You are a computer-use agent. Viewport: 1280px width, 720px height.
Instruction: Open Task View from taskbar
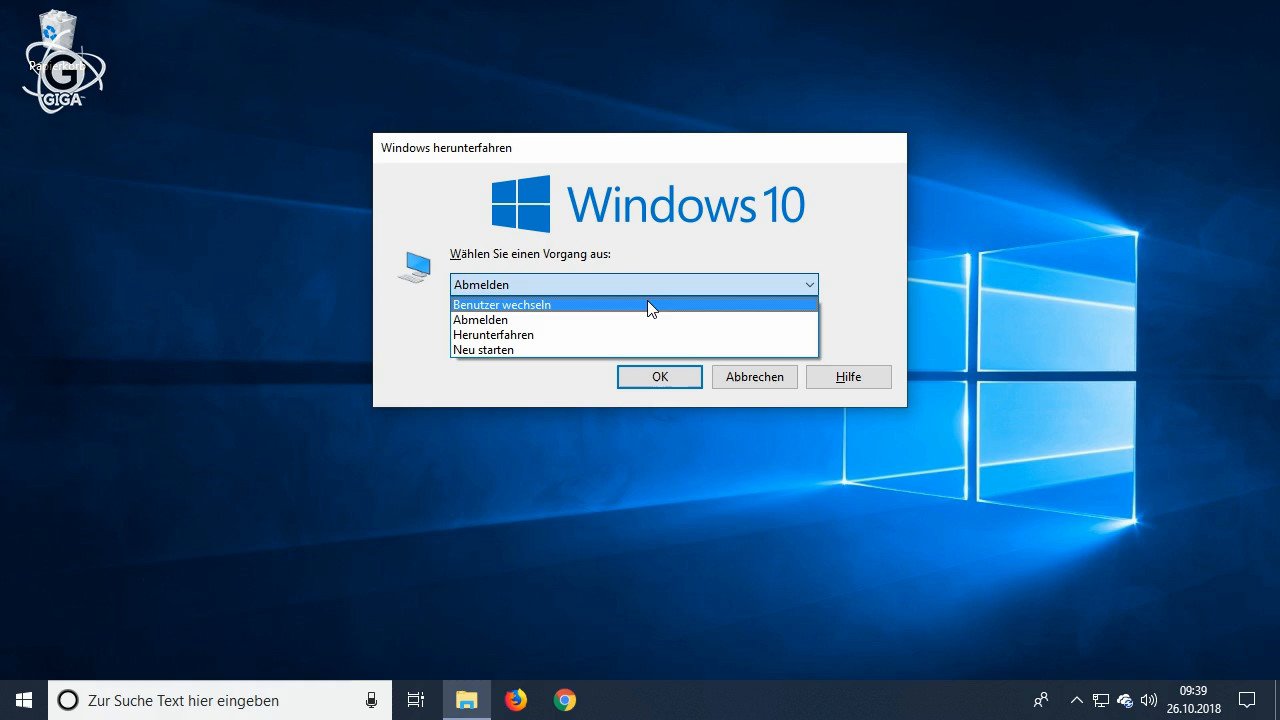(x=416, y=700)
